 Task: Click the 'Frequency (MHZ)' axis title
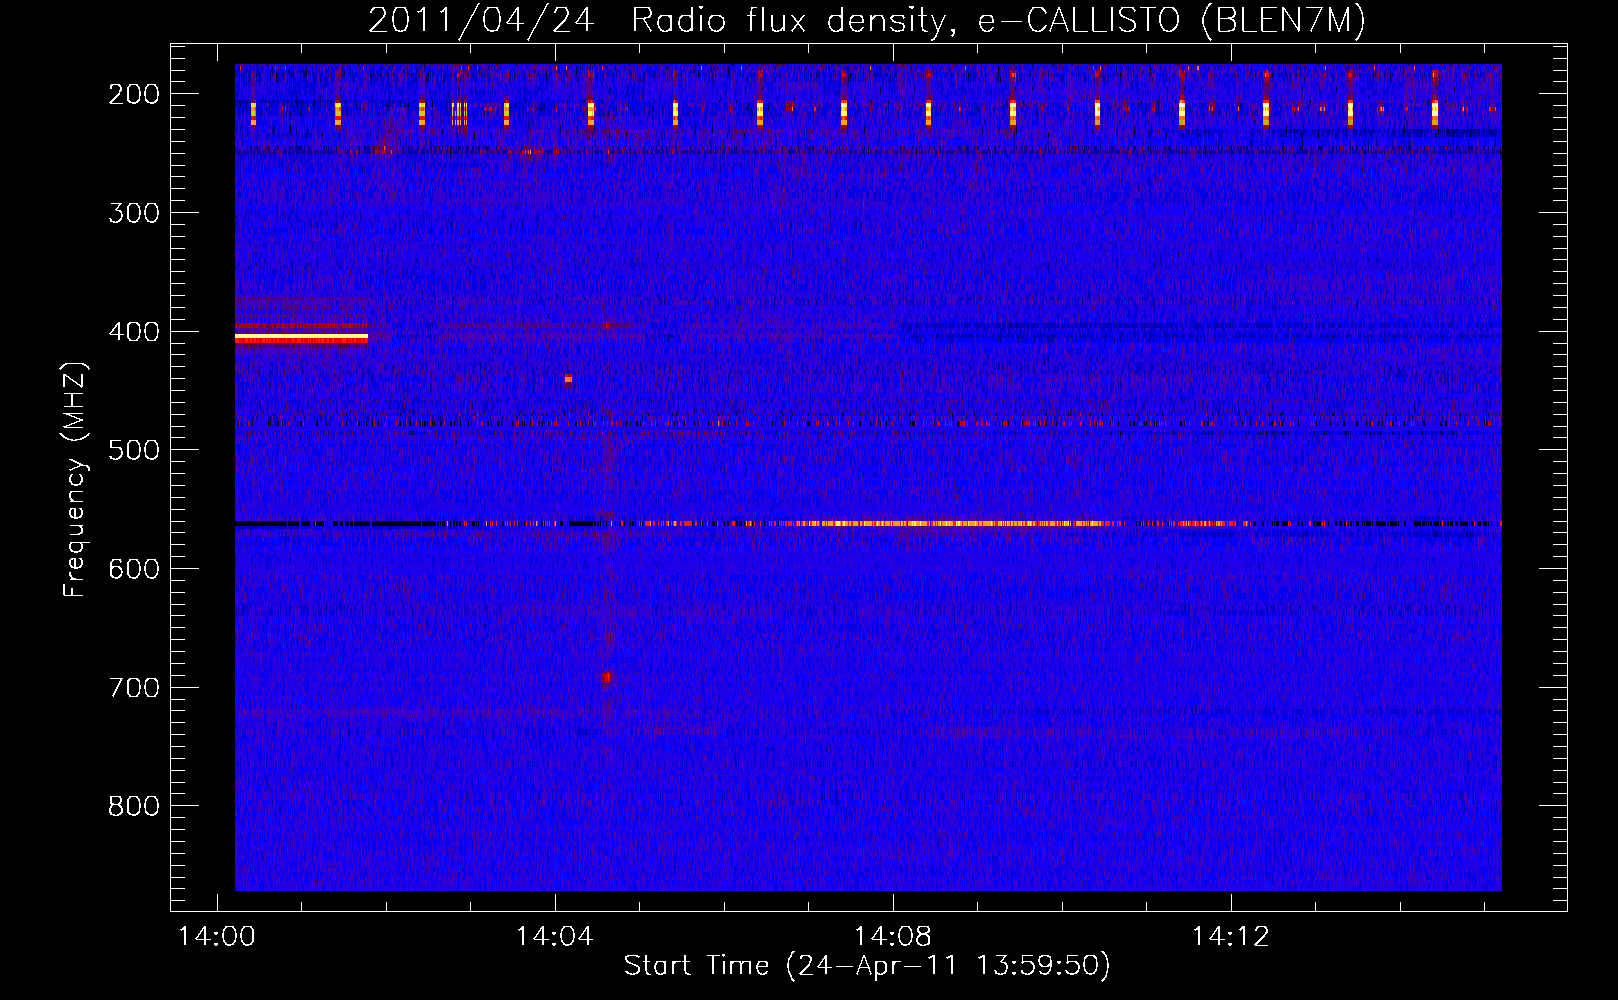[75, 479]
